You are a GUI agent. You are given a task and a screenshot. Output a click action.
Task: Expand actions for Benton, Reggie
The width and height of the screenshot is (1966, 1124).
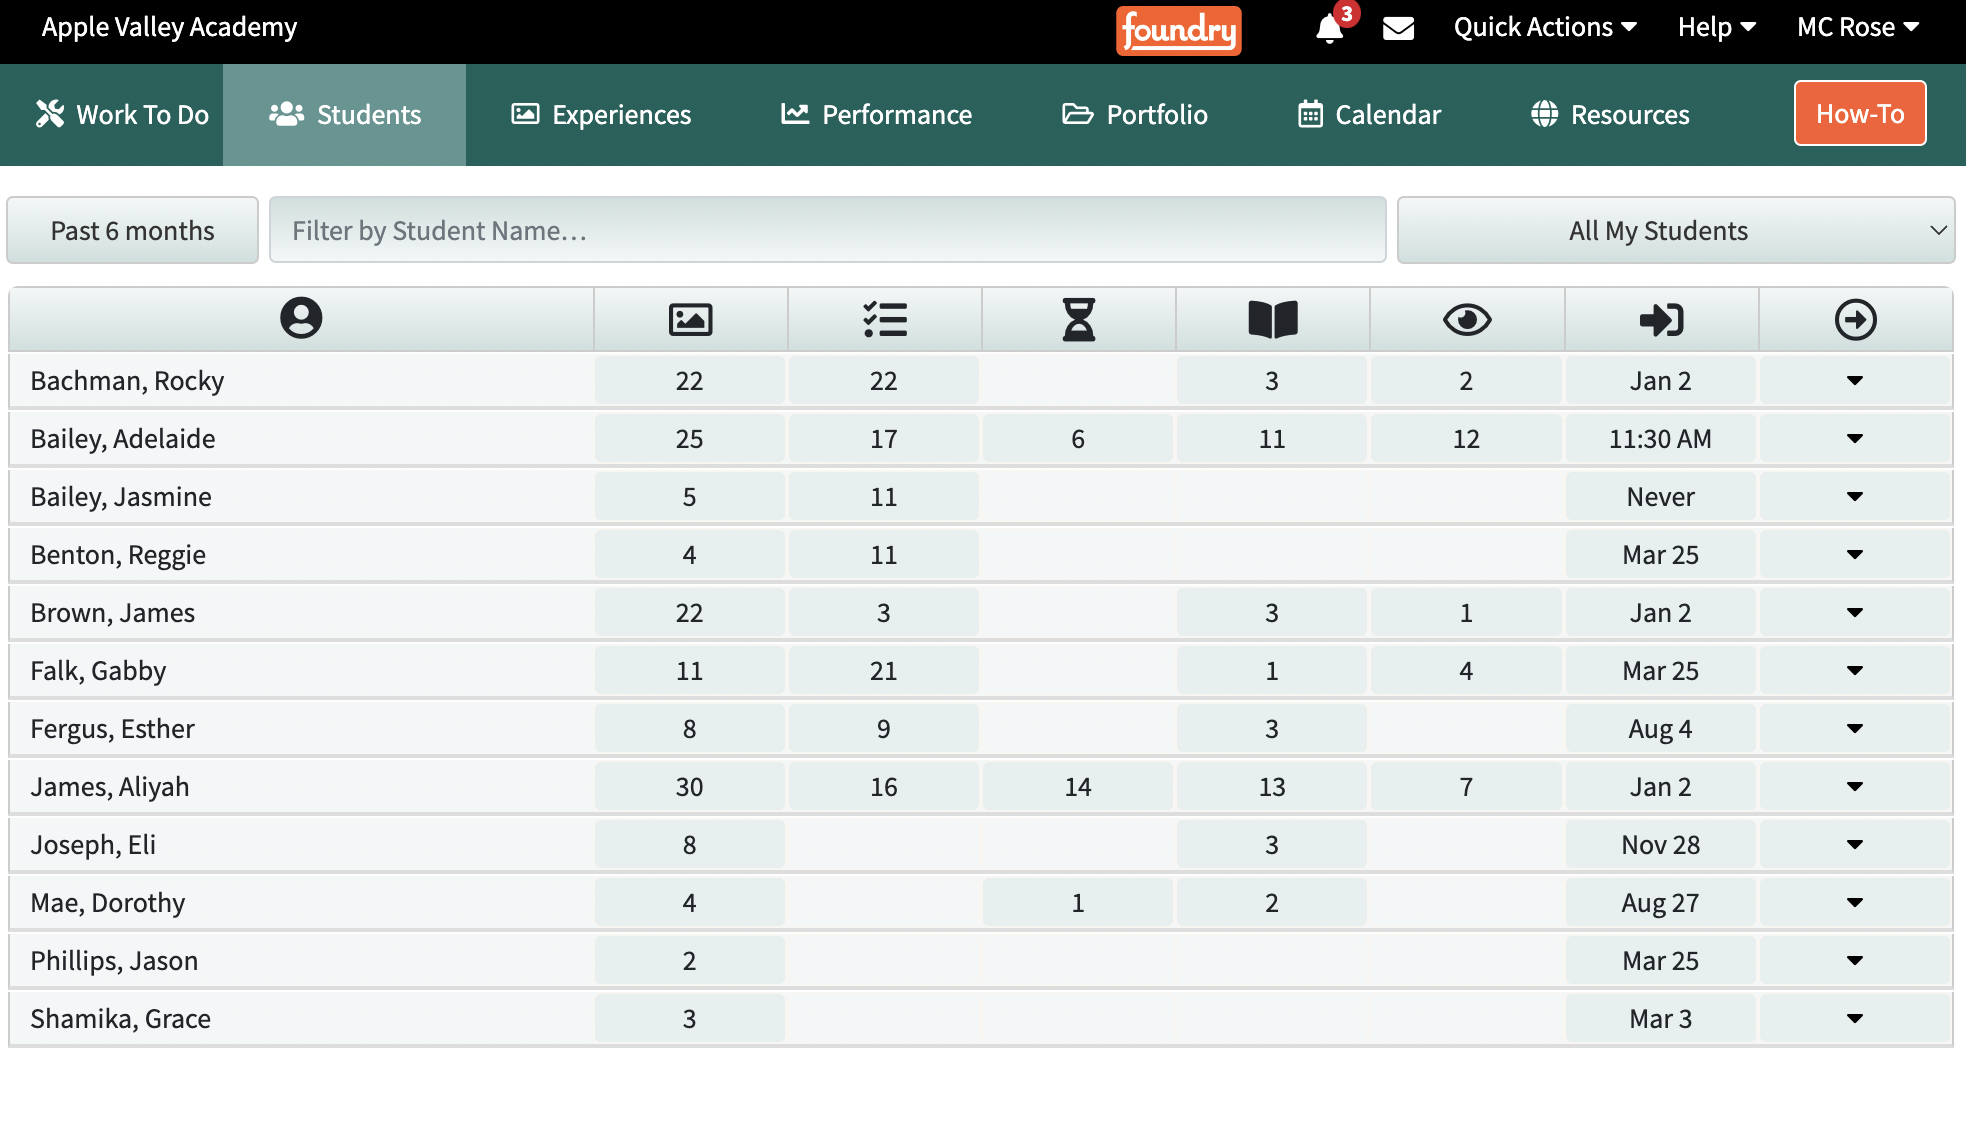pyautogui.click(x=1855, y=555)
